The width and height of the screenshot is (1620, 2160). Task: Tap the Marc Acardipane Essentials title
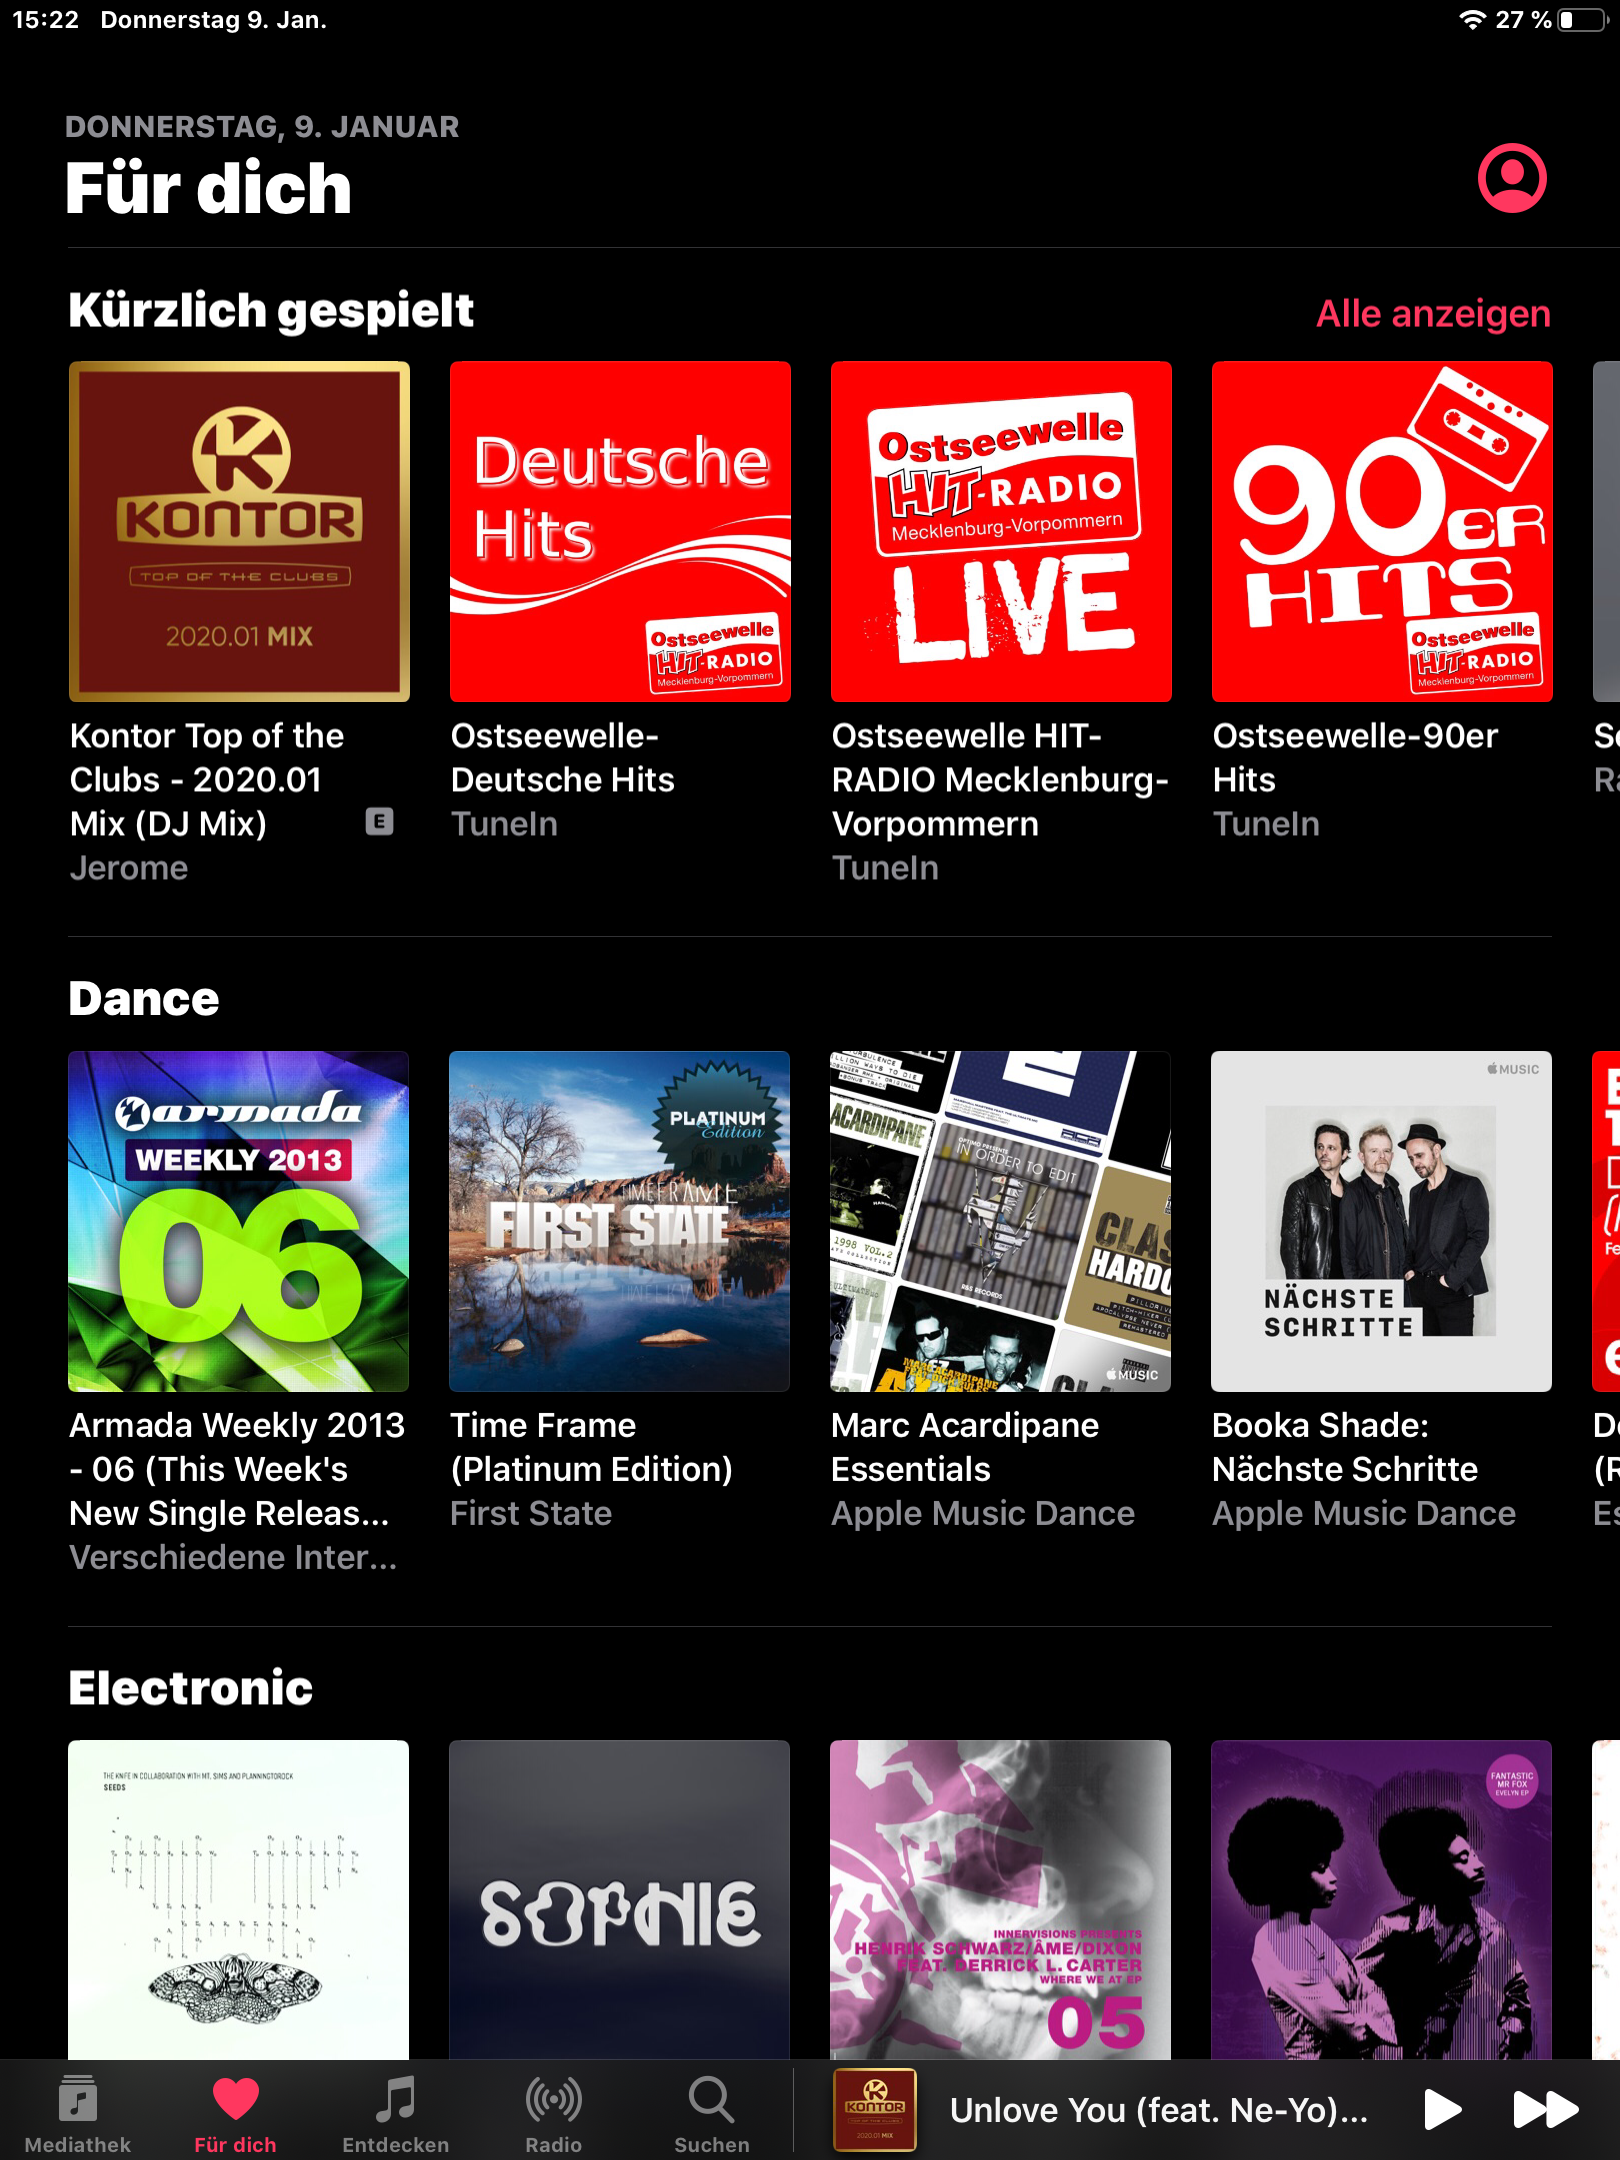[x=965, y=1447]
